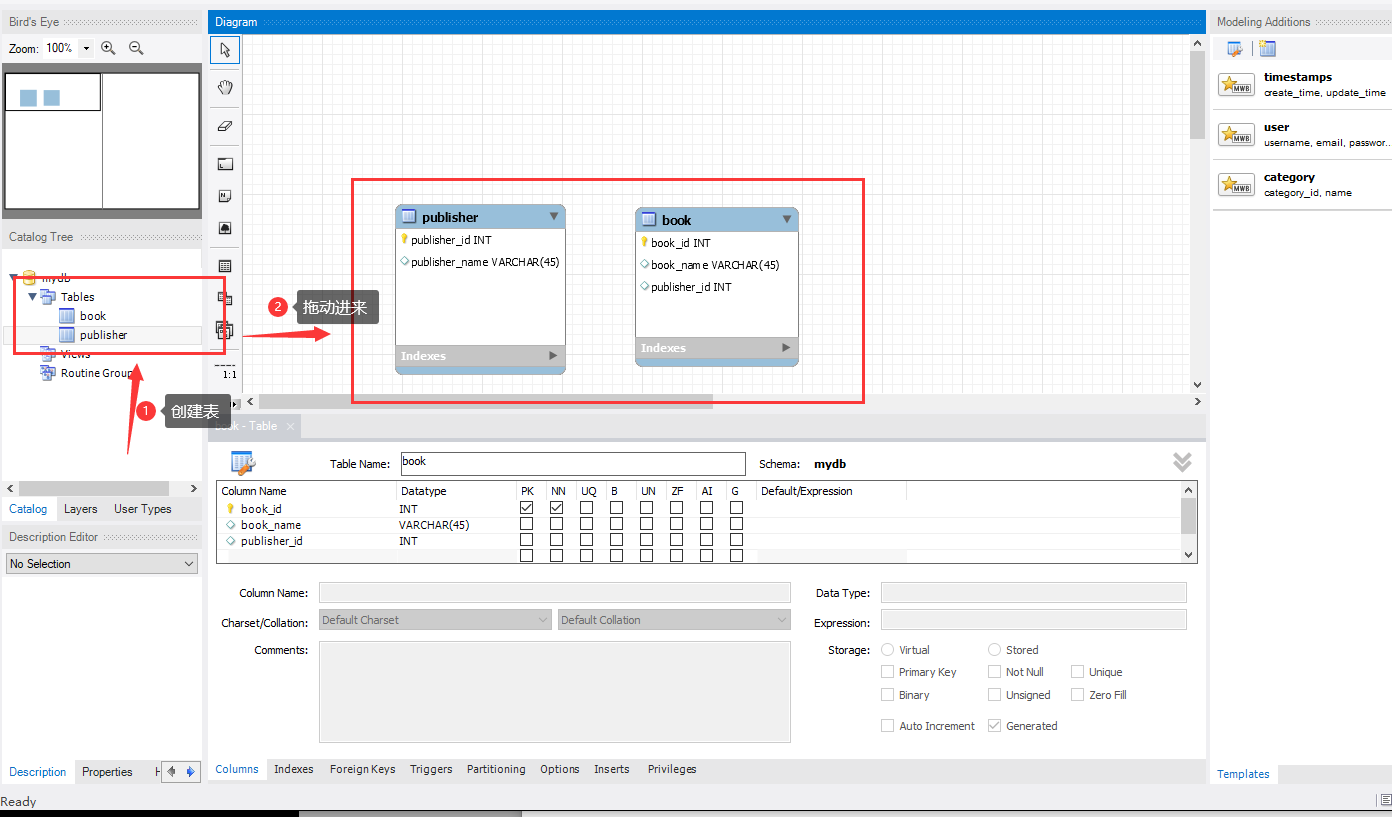Open the Default Charset dropdown
1392x817 pixels.
click(x=434, y=619)
